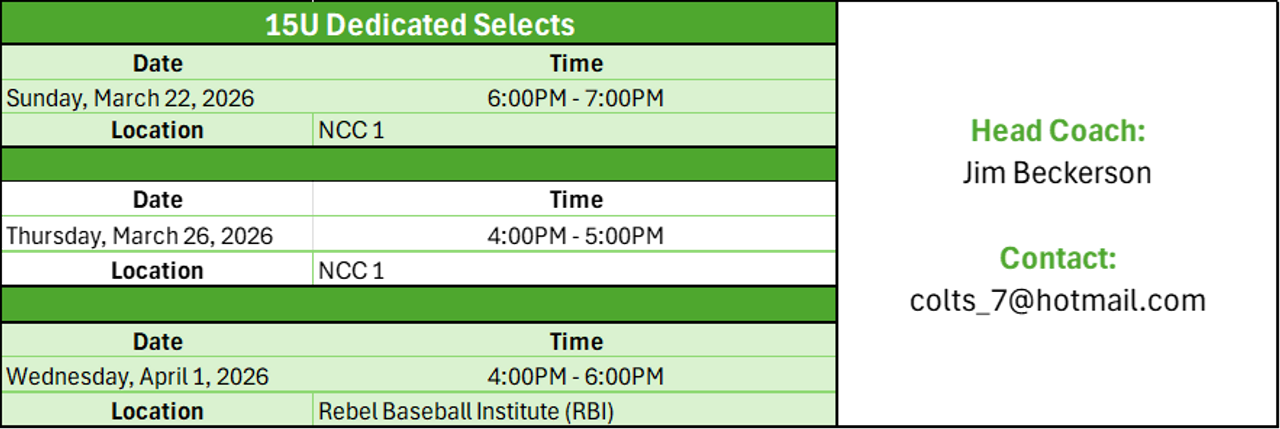The width and height of the screenshot is (1280, 429).
Task: Click the "Wednesday, April 1, 2026" date cell
Action: pyautogui.click(x=137, y=376)
